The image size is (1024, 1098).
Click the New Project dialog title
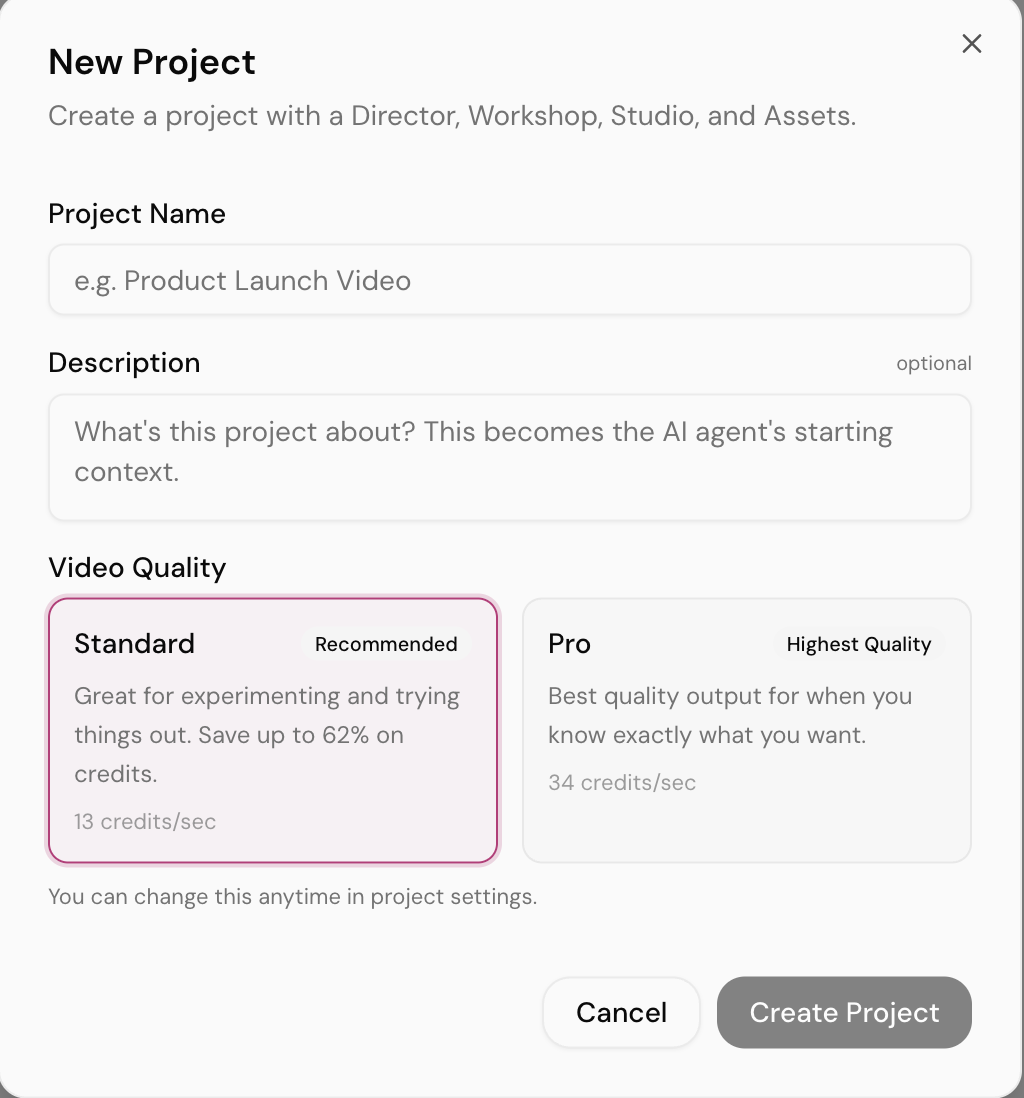click(152, 62)
